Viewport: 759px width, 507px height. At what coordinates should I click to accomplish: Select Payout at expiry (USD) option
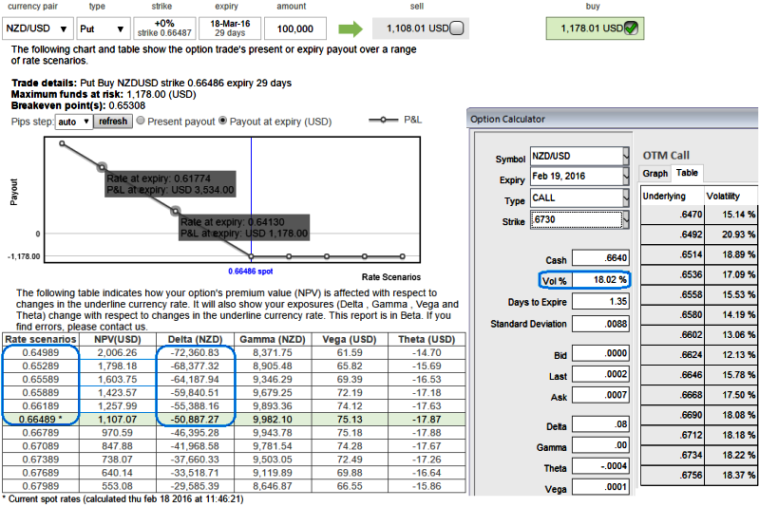[x=223, y=121]
